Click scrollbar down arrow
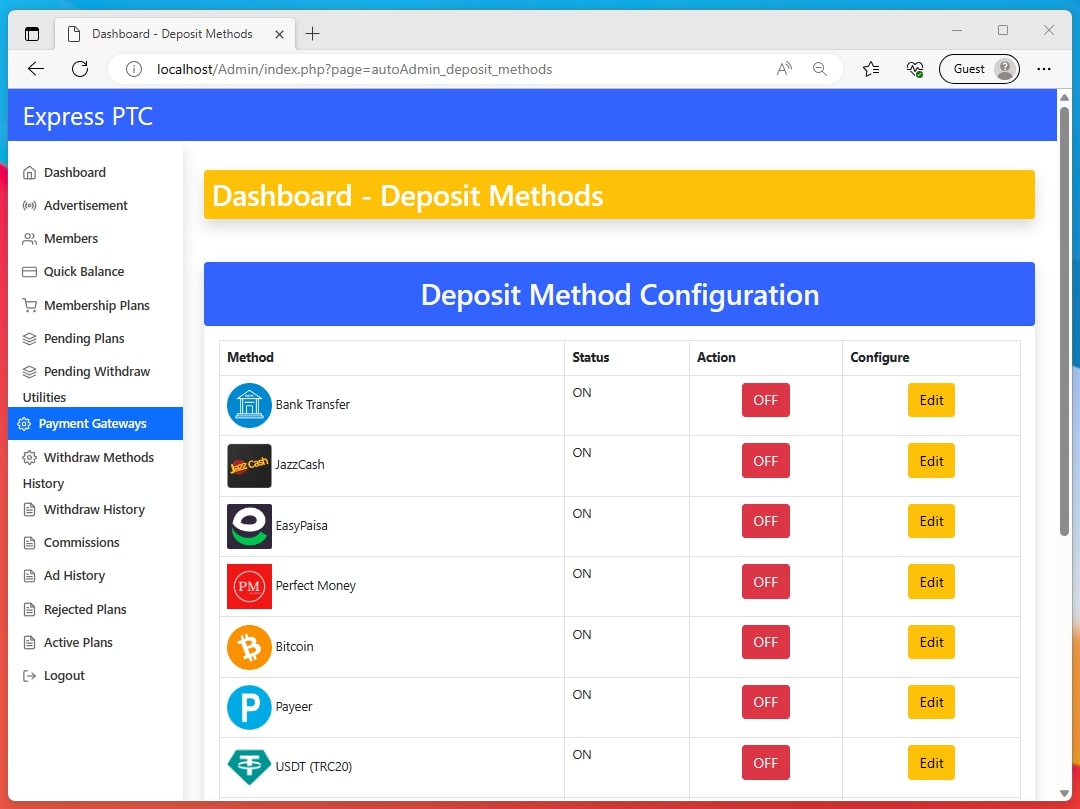Viewport: 1080px width, 809px height. click(x=1064, y=793)
